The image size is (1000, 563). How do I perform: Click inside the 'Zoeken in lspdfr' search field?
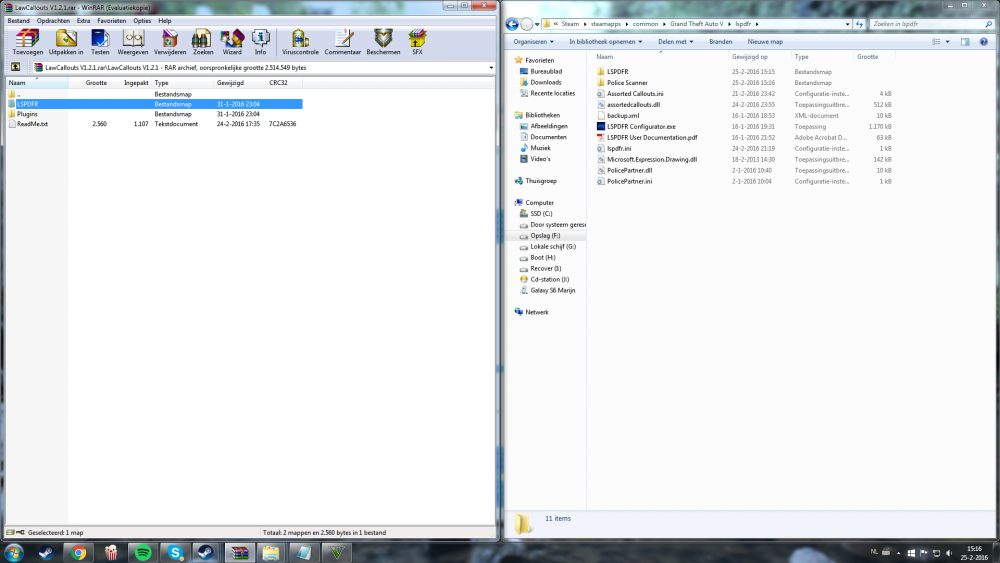931,24
